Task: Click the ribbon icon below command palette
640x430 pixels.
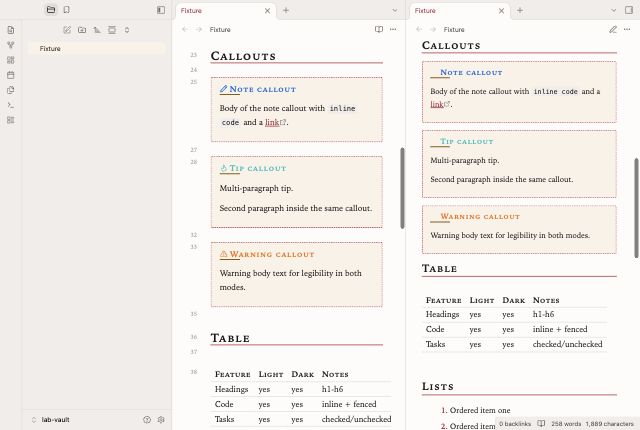Action: coord(11,120)
